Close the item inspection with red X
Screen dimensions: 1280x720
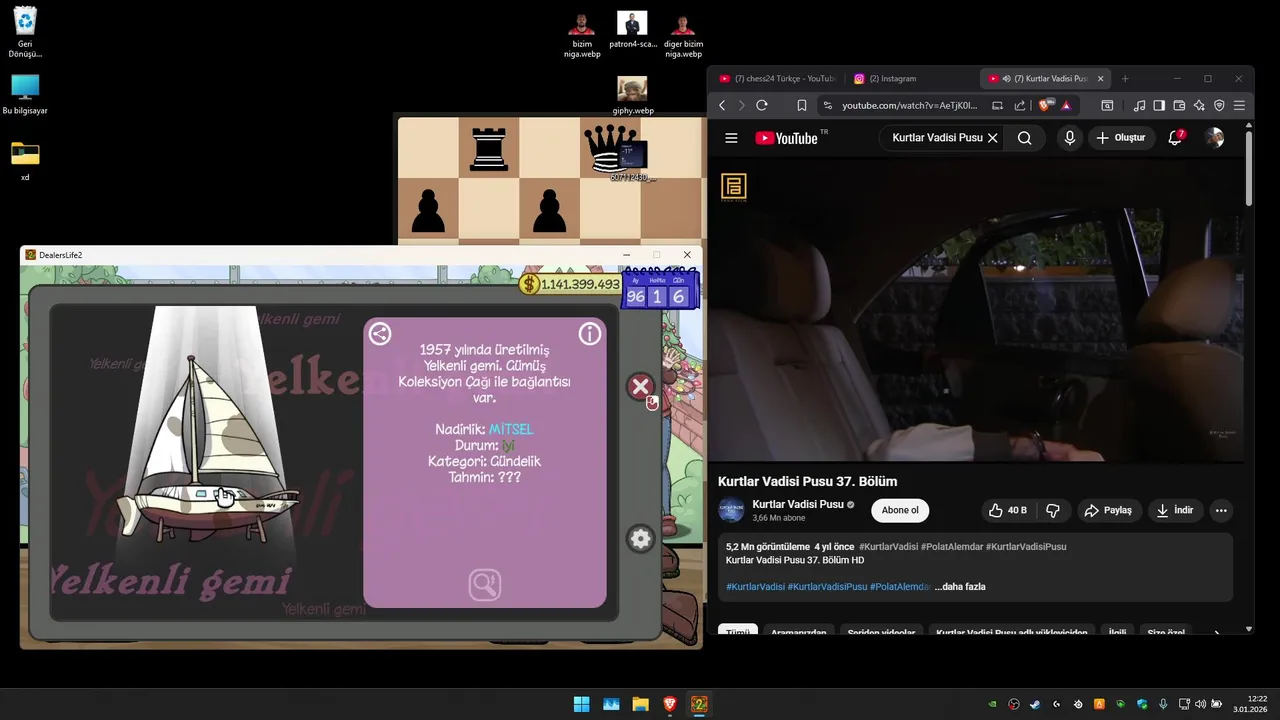point(641,387)
